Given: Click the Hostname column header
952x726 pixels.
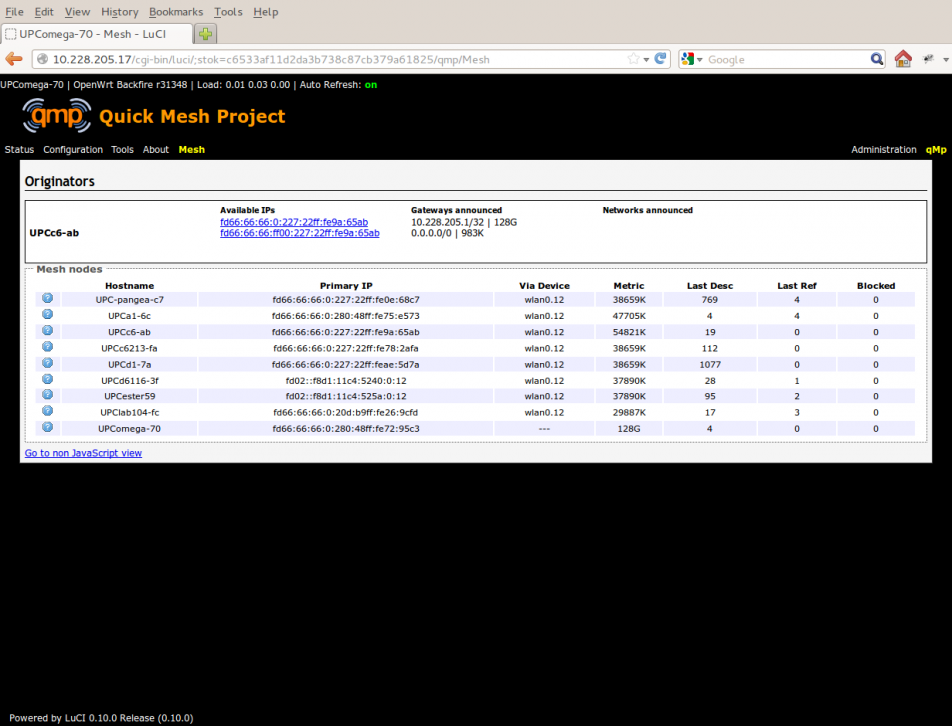Looking at the screenshot, I should [x=129, y=286].
